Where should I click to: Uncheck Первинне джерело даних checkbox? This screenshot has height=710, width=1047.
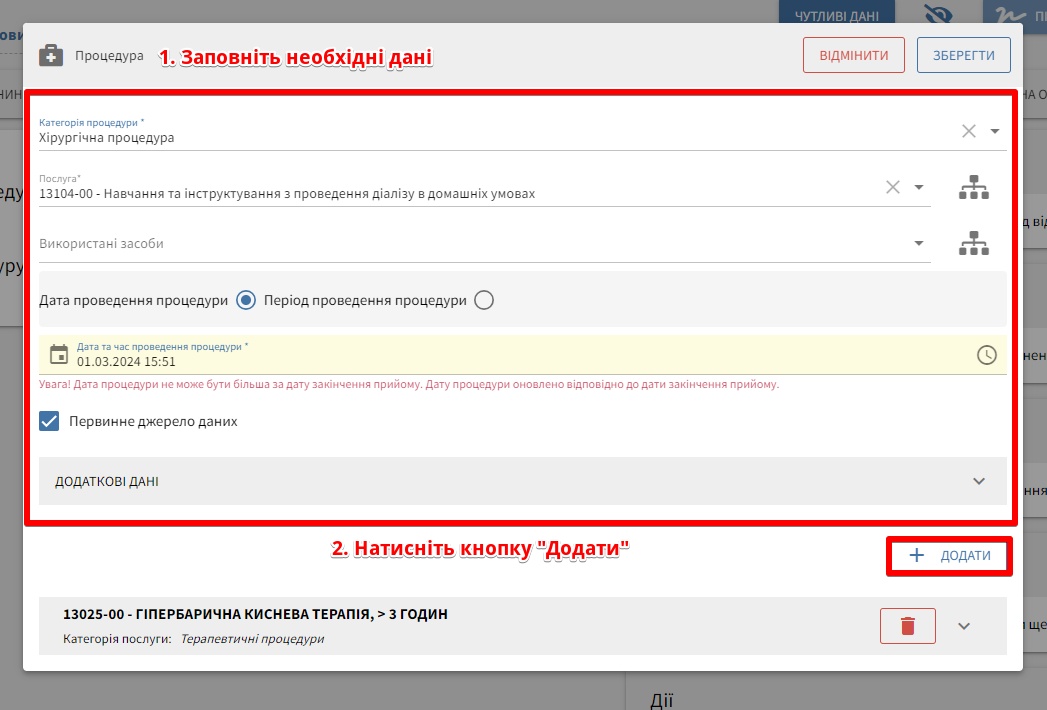(50, 421)
